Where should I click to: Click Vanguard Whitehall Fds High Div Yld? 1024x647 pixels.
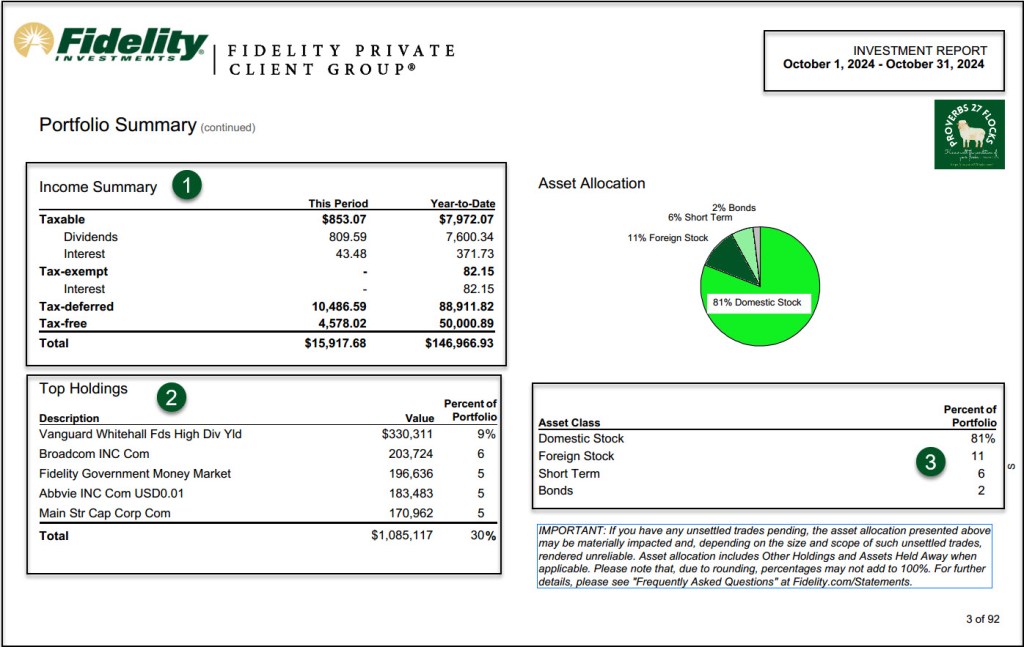click(140, 434)
